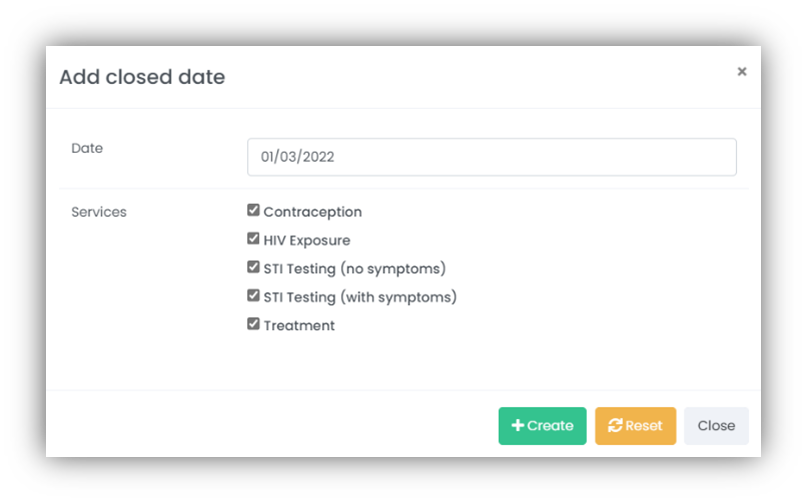Click the Date field label
The image size is (807, 503).
(87, 148)
